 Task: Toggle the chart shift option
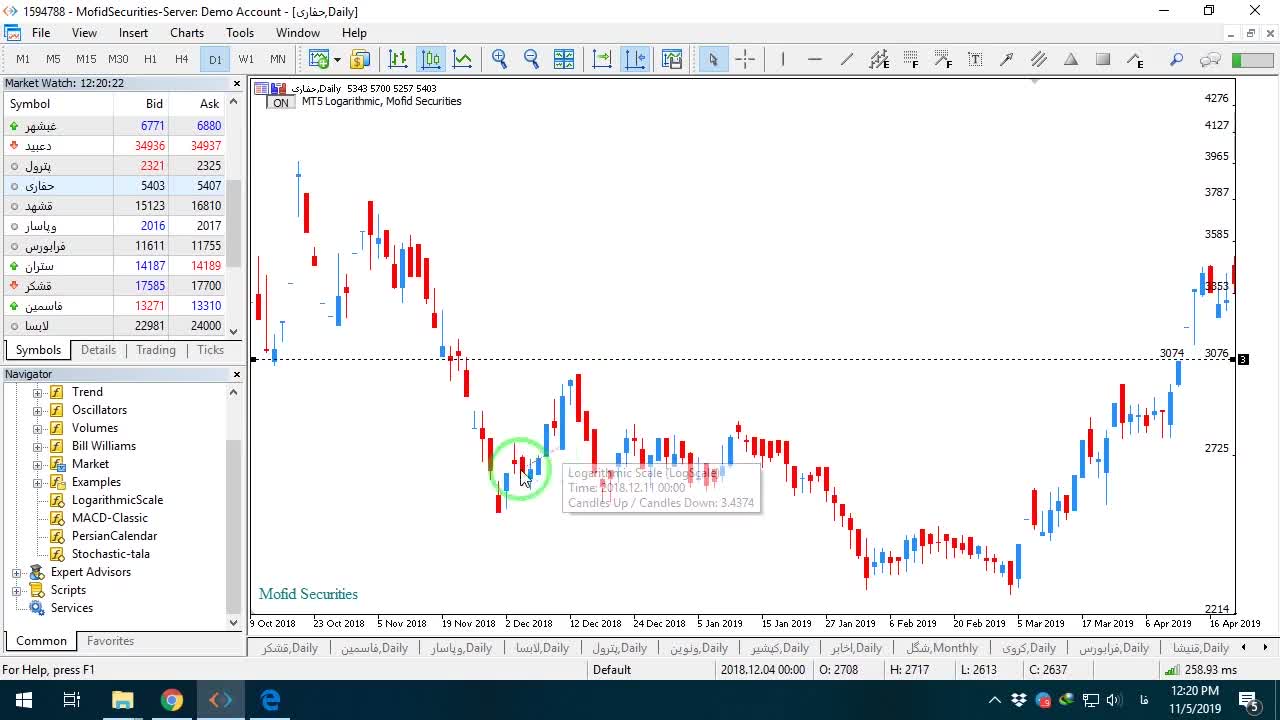635,59
